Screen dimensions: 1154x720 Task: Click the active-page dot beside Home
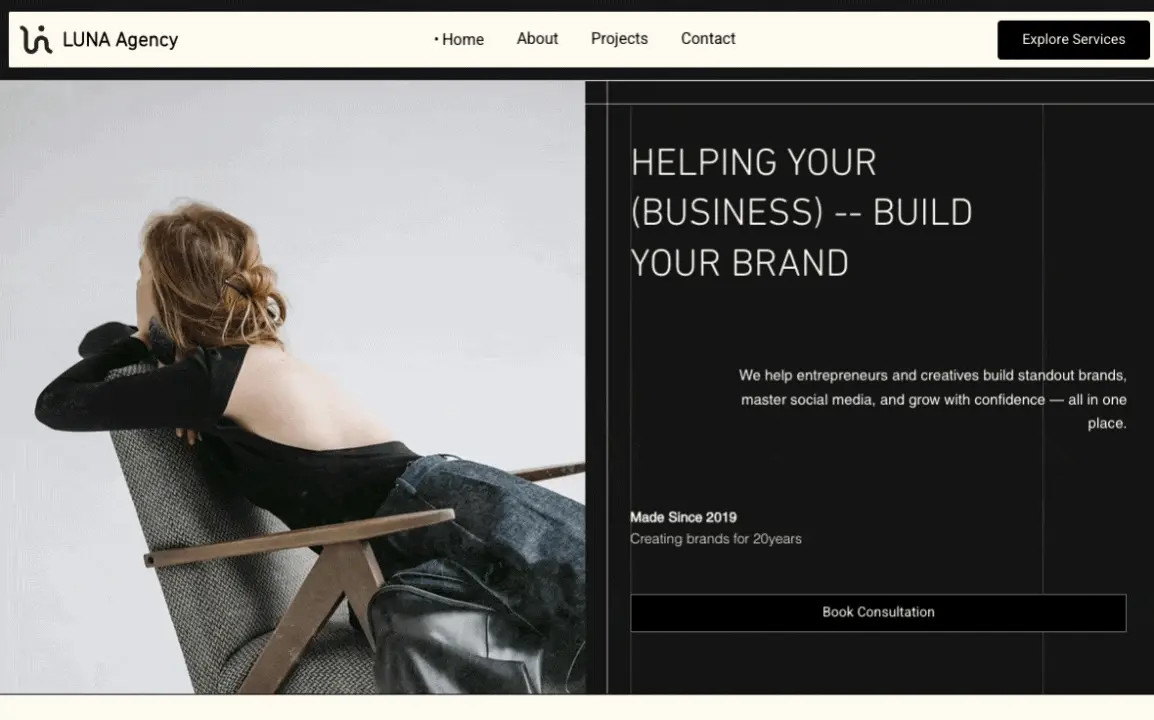[x=436, y=39]
